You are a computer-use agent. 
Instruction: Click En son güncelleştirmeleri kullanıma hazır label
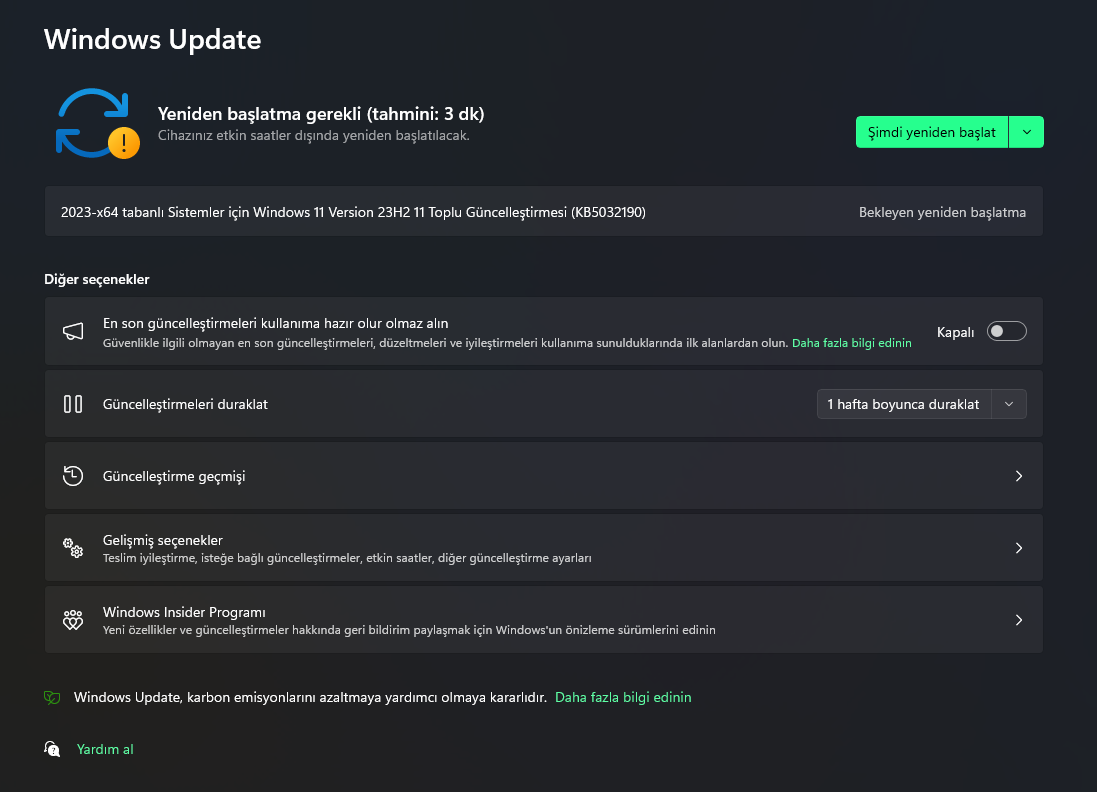276,323
